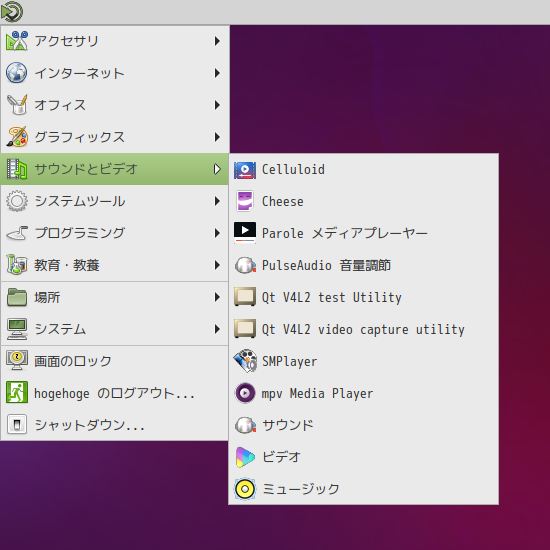Click the mpv Media Player icon
Viewport: 550px width, 550px height.
[245, 393]
